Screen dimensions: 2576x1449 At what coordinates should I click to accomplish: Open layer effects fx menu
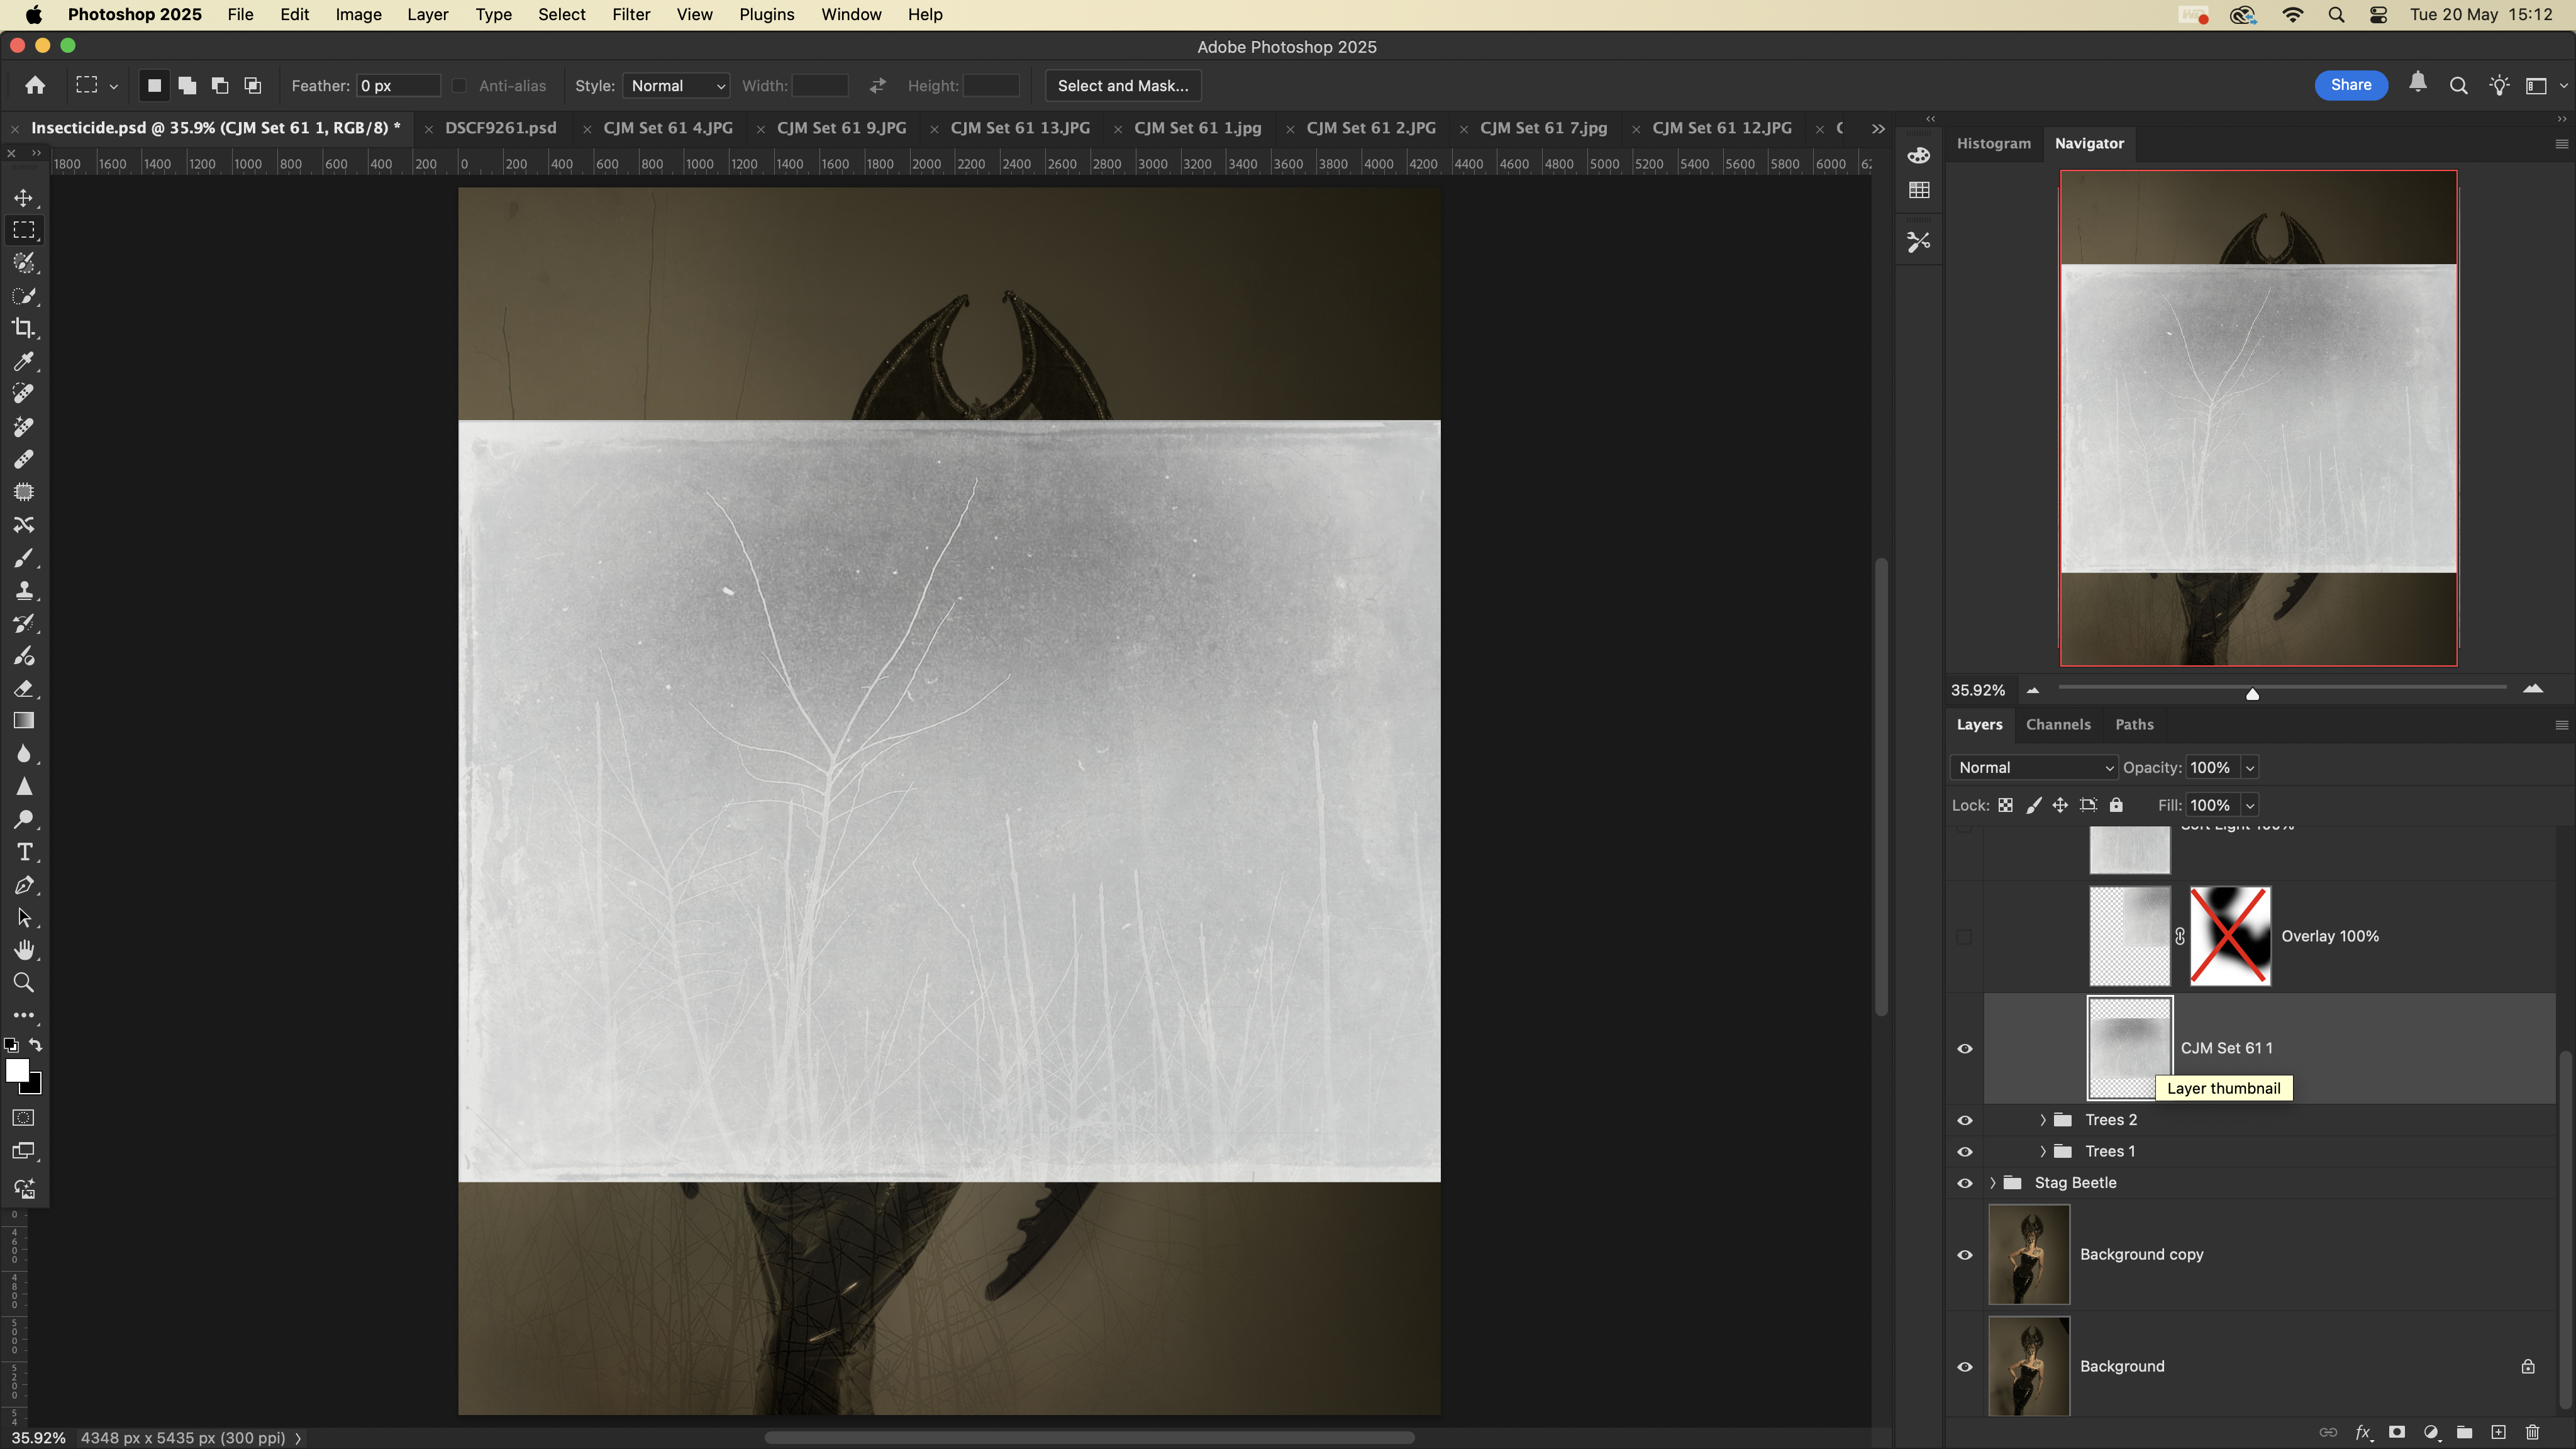click(x=2363, y=1432)
